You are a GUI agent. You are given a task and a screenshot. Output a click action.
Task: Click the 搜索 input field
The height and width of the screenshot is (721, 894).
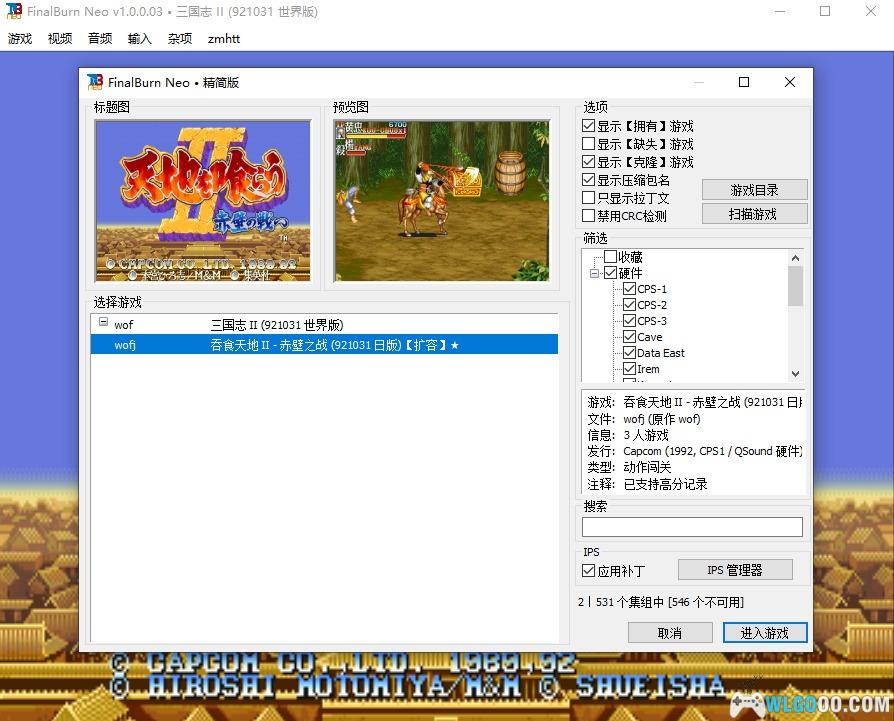(x=692, y=527)
